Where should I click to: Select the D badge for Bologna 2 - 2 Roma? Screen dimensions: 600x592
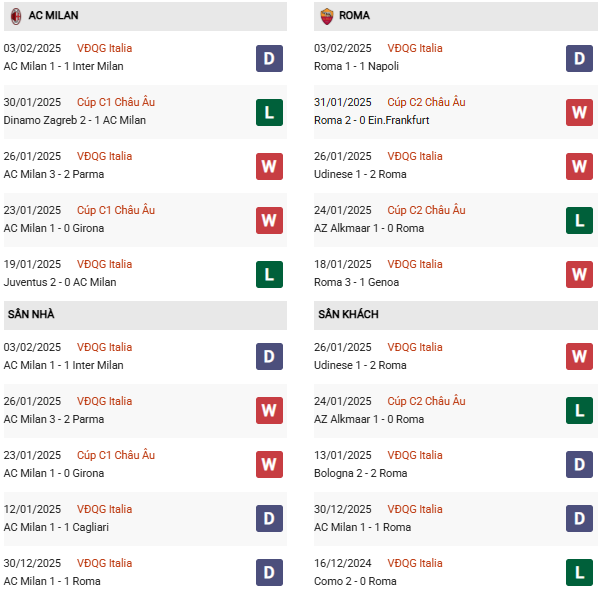tap(579, 465)
